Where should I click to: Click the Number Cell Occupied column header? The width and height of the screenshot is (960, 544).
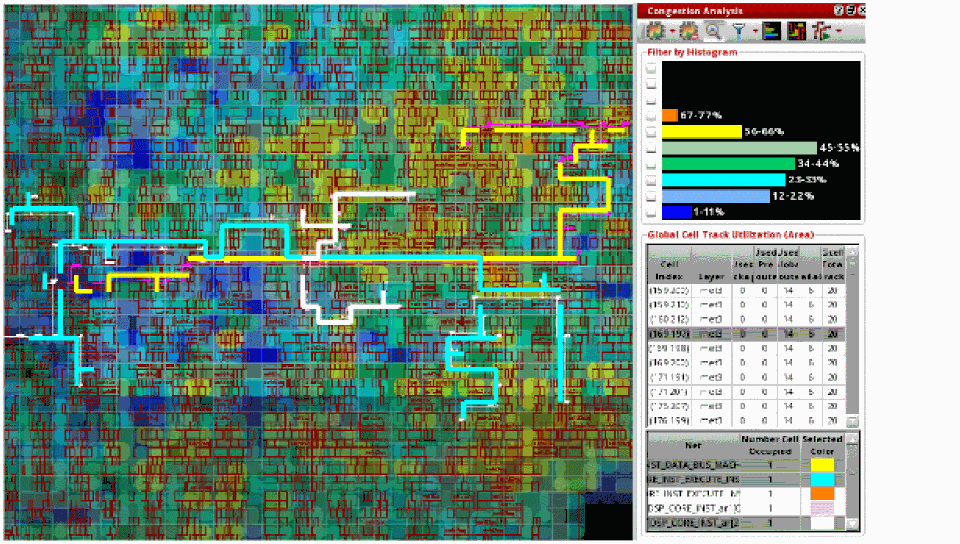click(770, 445)
